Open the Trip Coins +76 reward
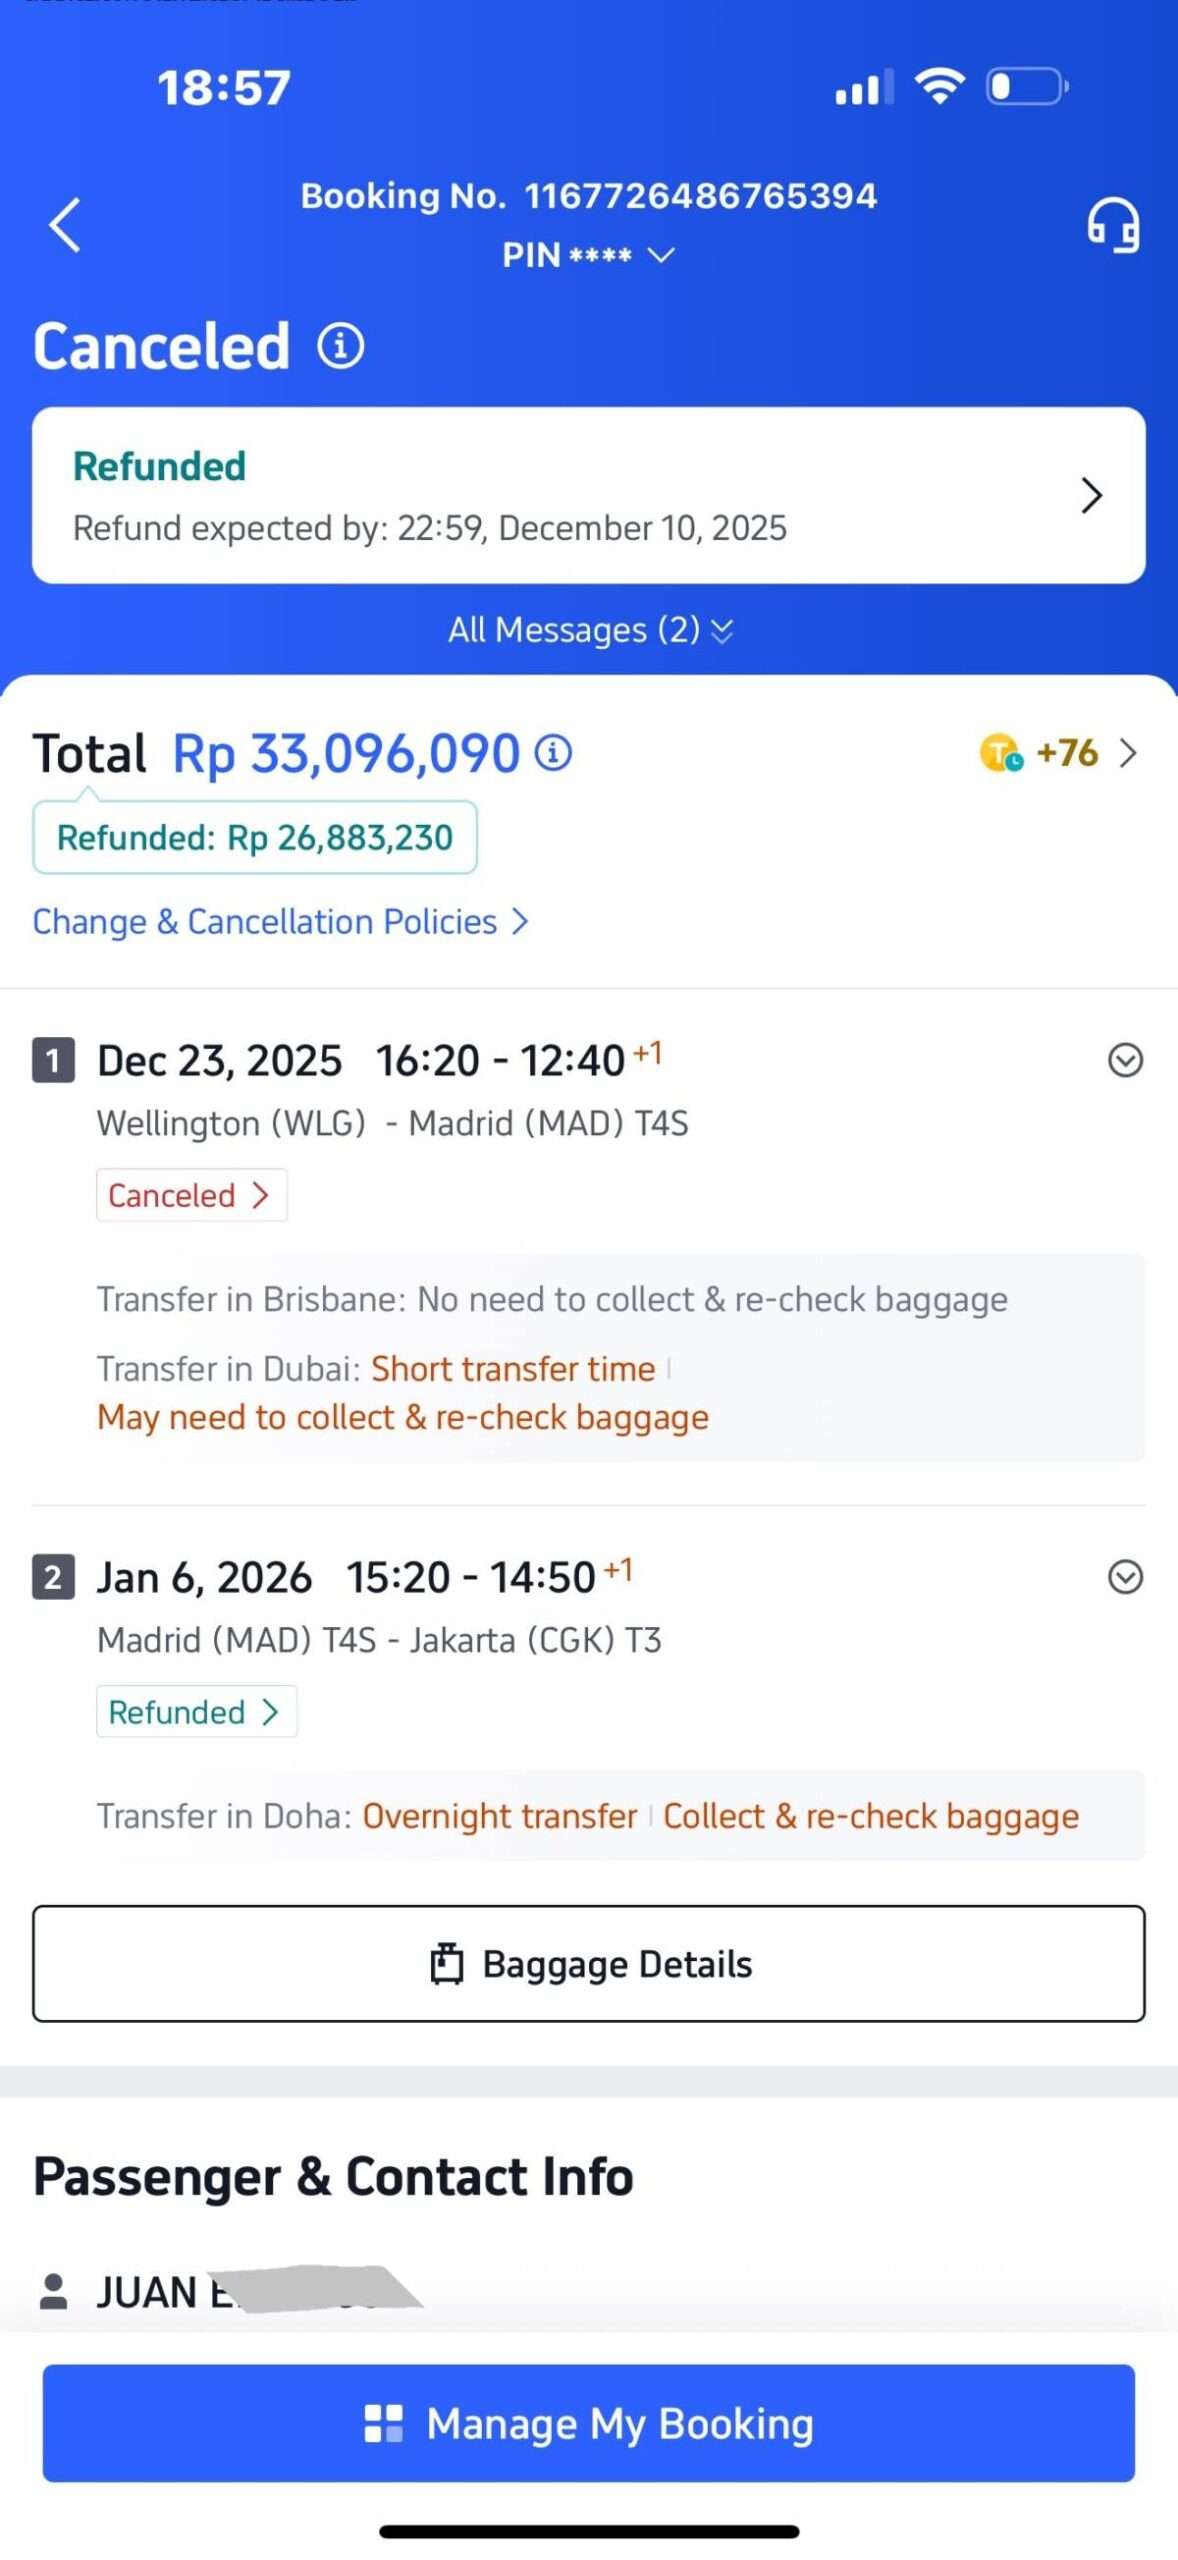 [x=1058, y=753]
